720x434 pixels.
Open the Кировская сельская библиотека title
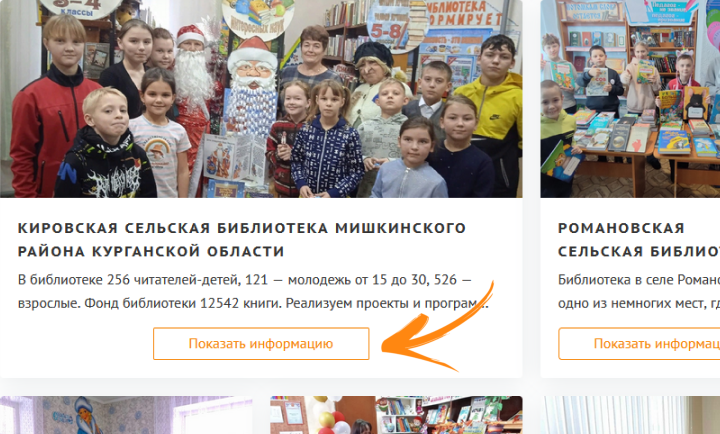point(242,239)
